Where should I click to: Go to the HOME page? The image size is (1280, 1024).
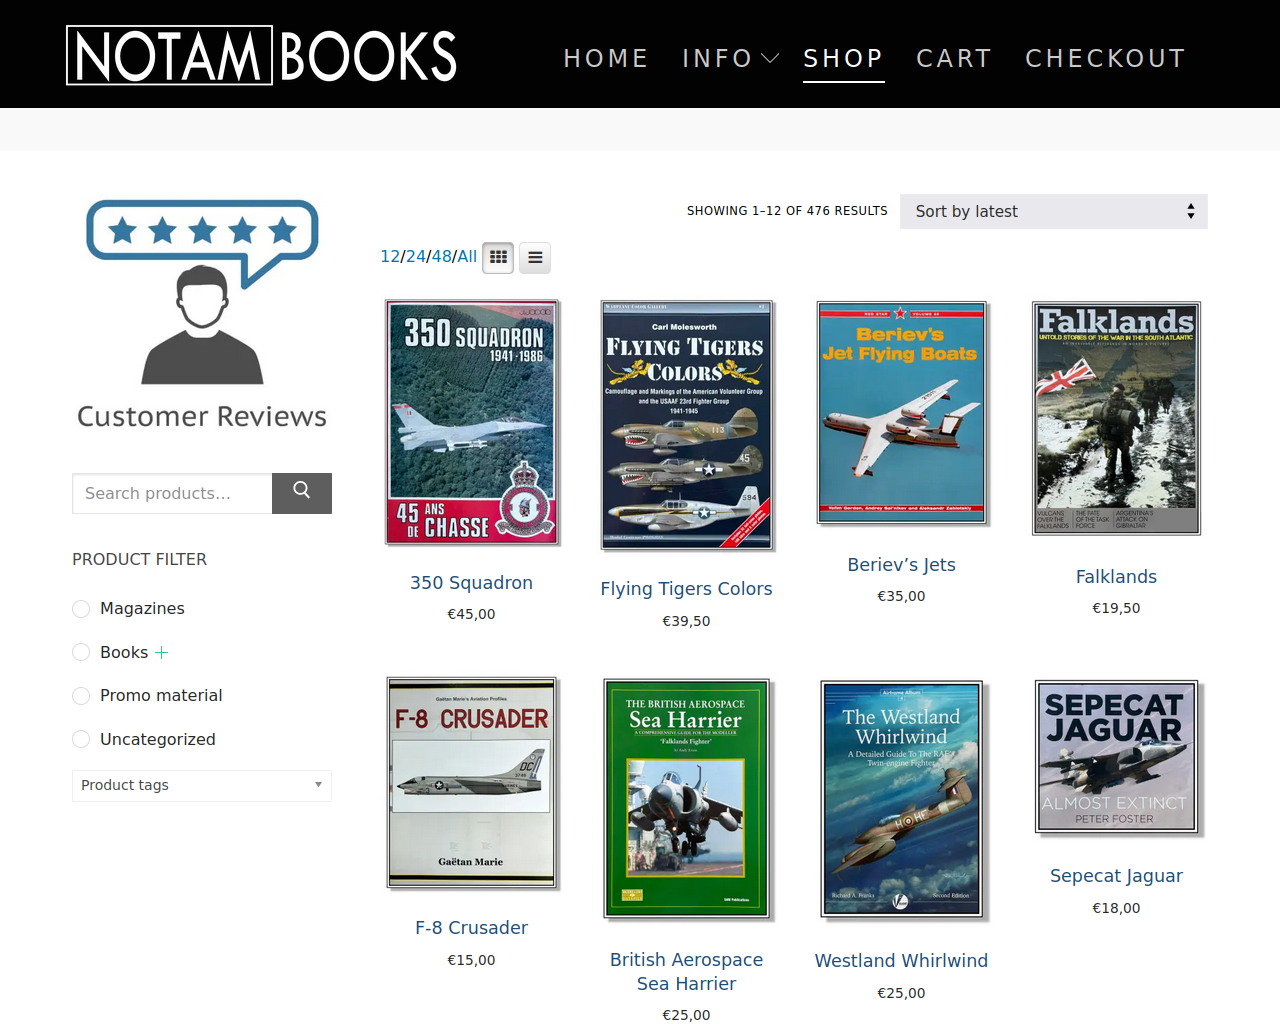tap(606, 59)
